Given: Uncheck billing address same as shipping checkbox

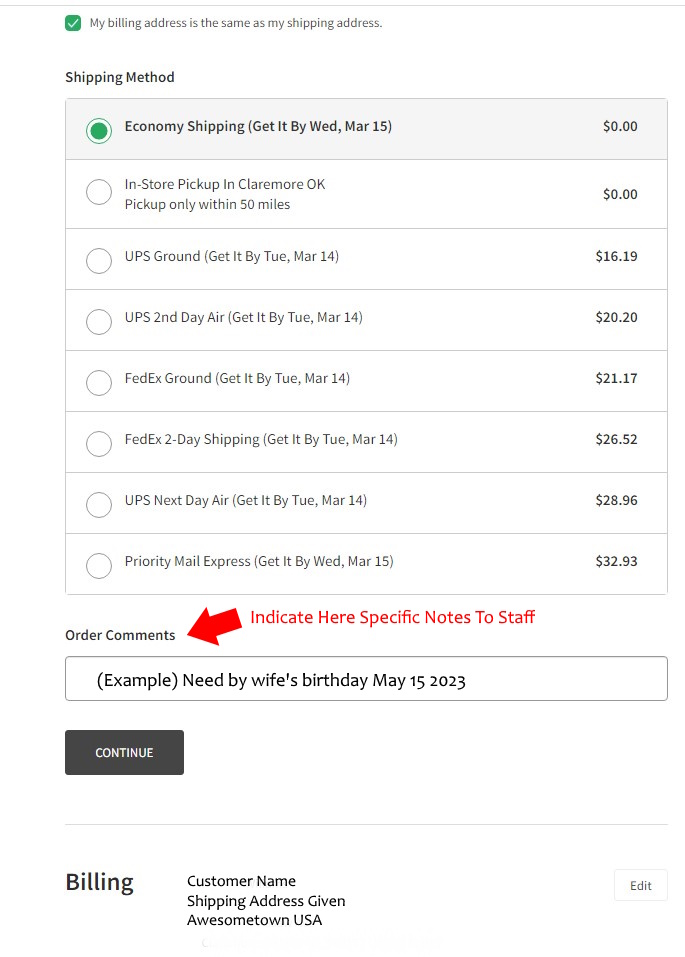Looking at the screenshot, I should point(73,23).
